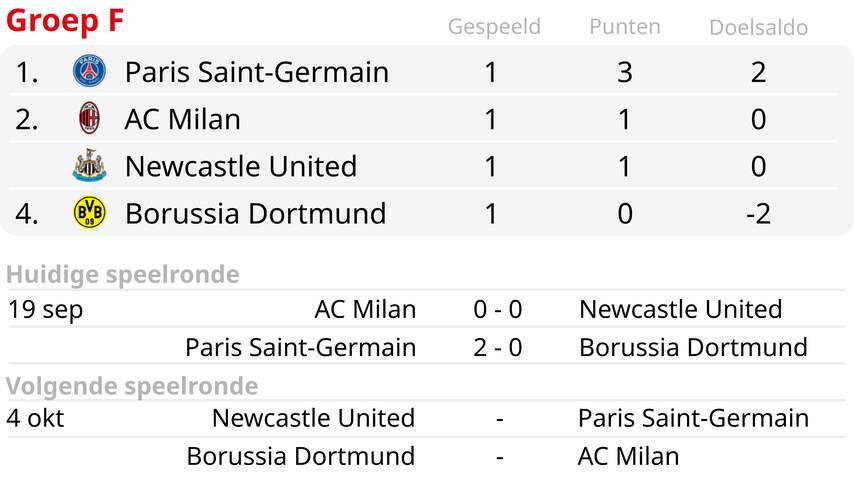Click Paris Saint-Germain away team on 4 okt
854x480 pixels.
click(693, 418)
